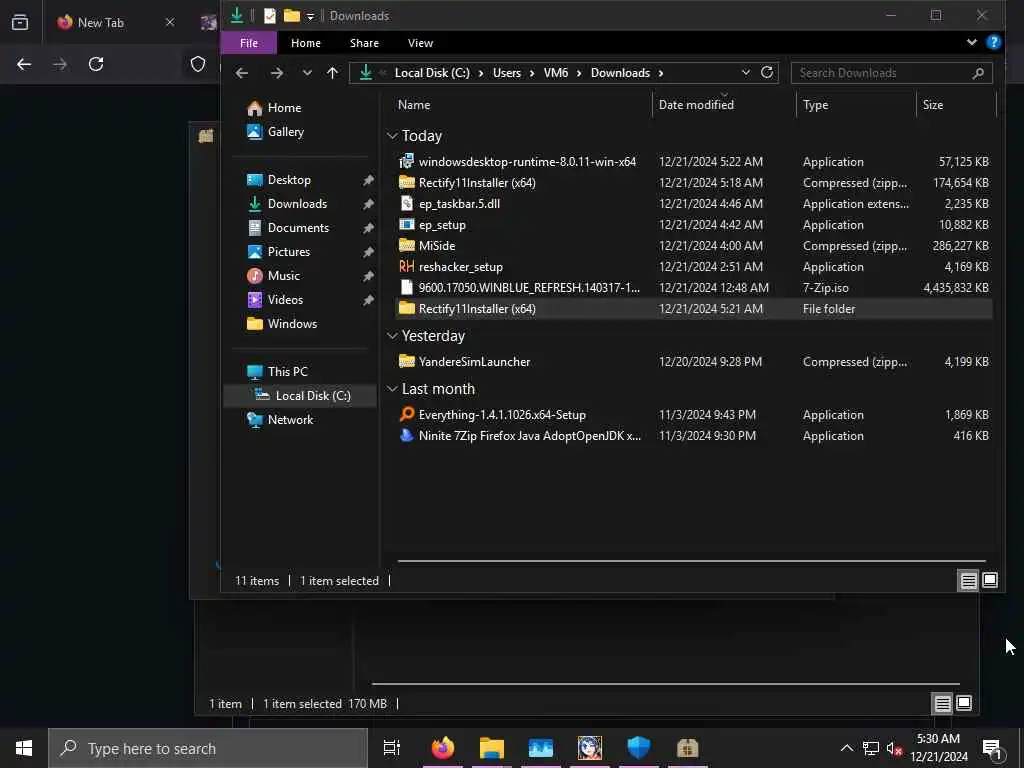This screenshot has width=1024, height=768.
Task: Select the MiSide zipped archive
Action: (427, 246)
